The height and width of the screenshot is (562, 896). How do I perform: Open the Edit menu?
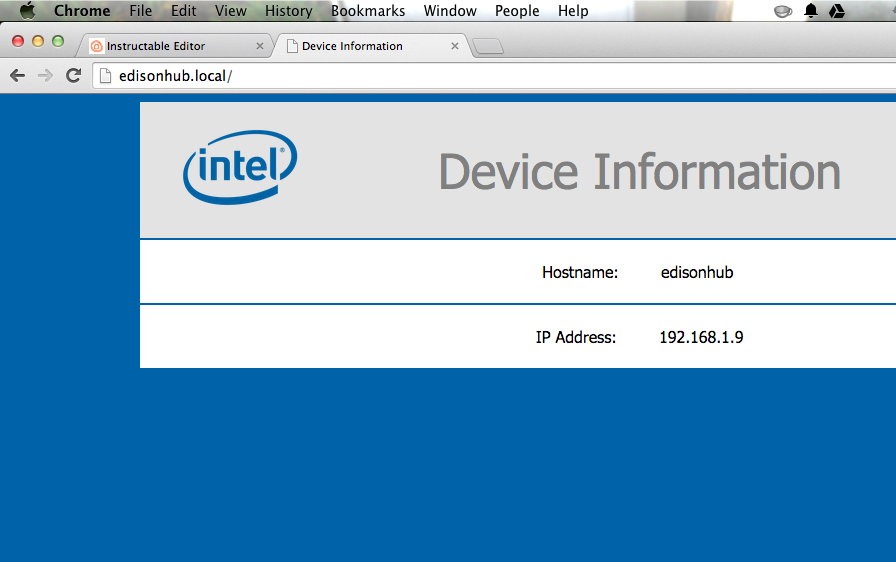[x=183, y=11]
